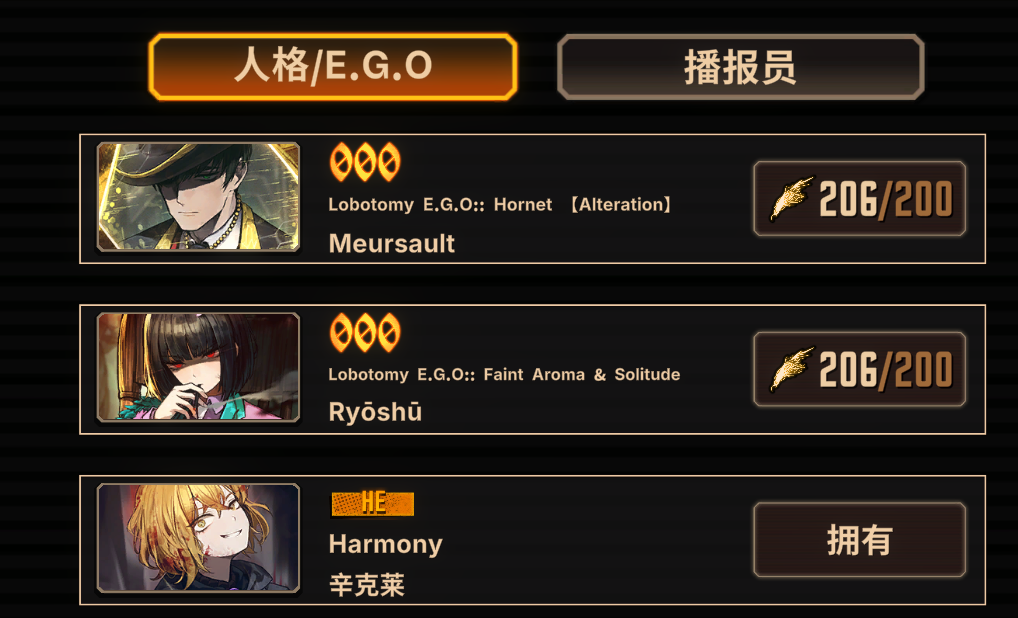Click the 206/200 shard button for Ryōshū
This screenshot has height=618, width=1018.
860,369
